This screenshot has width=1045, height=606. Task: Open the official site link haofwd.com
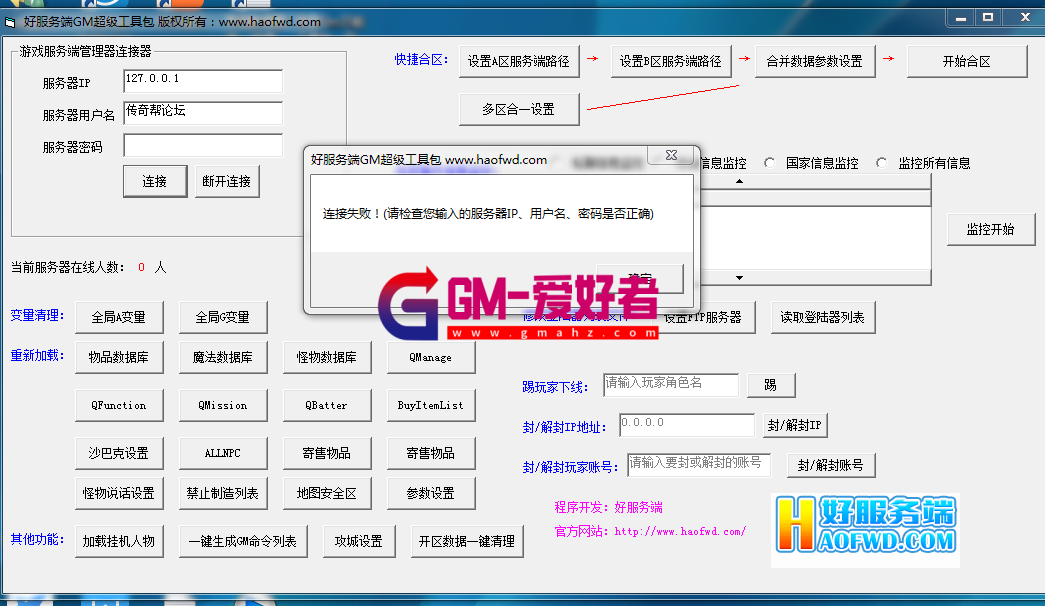click(x=680, y=531)
